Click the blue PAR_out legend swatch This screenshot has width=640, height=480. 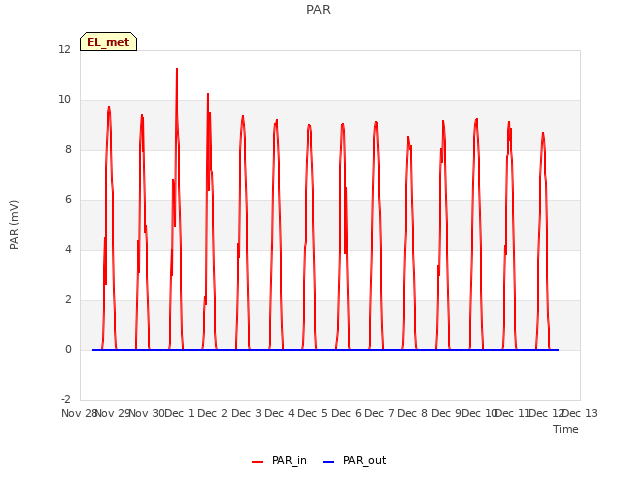pyautogui.click(x=329, y=462)
